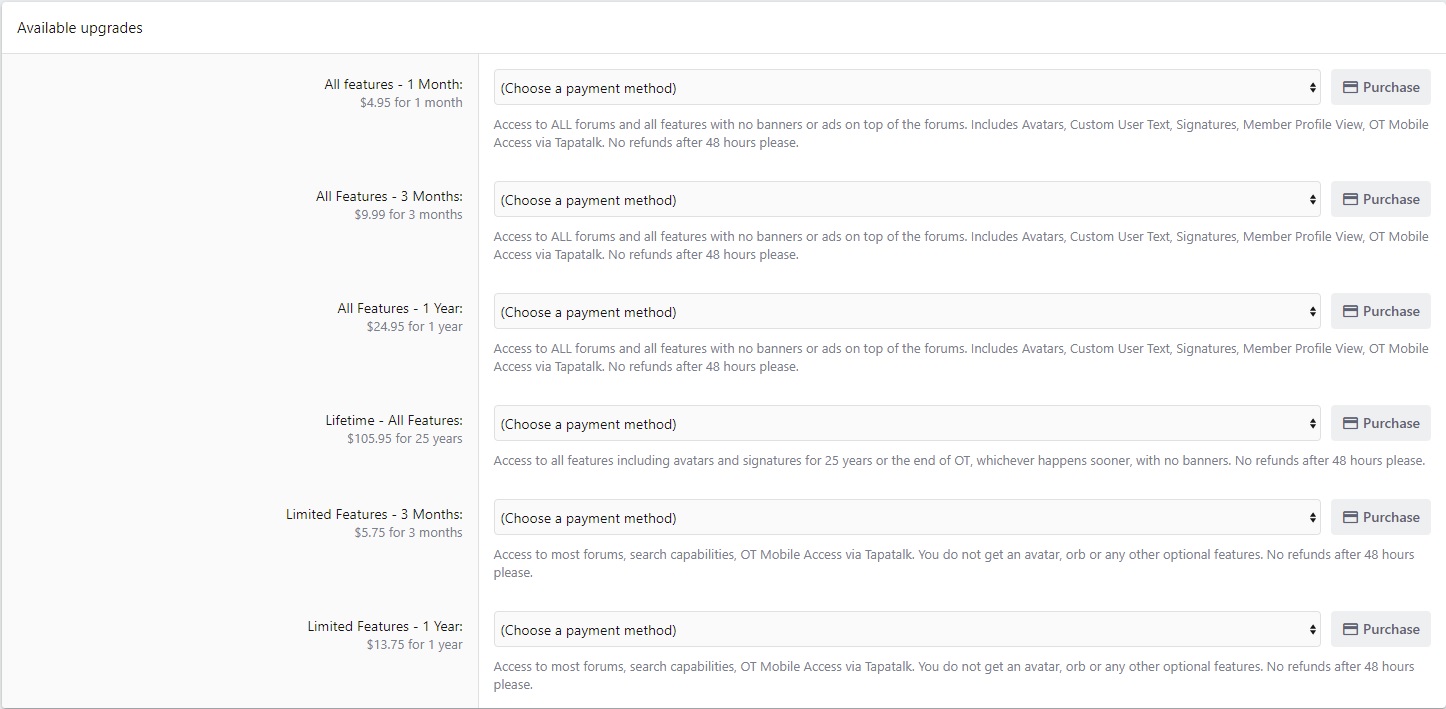Open payment method dropdown for Lifetime - All Features
This screenshot has height=709, width=1446.
(x=907, y=424)
